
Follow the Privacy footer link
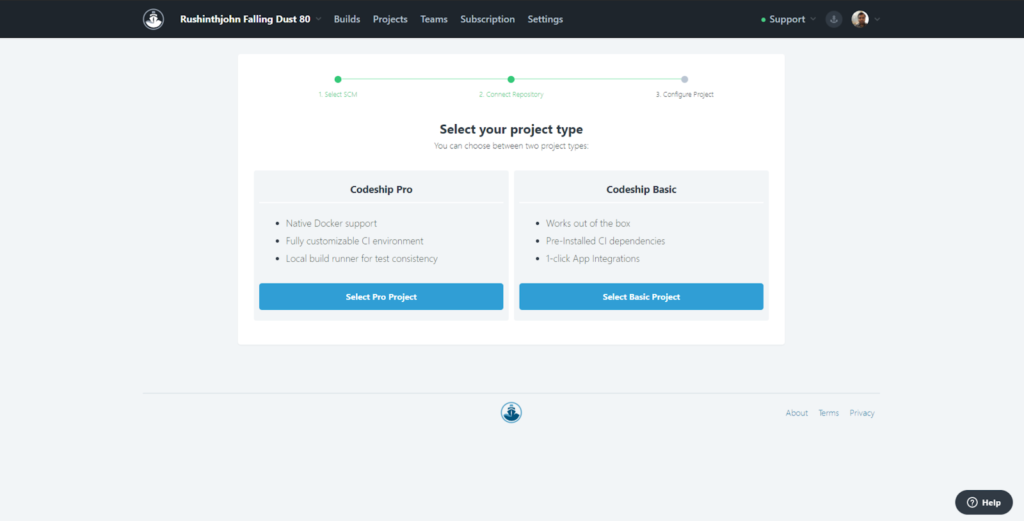click(862, 413)
